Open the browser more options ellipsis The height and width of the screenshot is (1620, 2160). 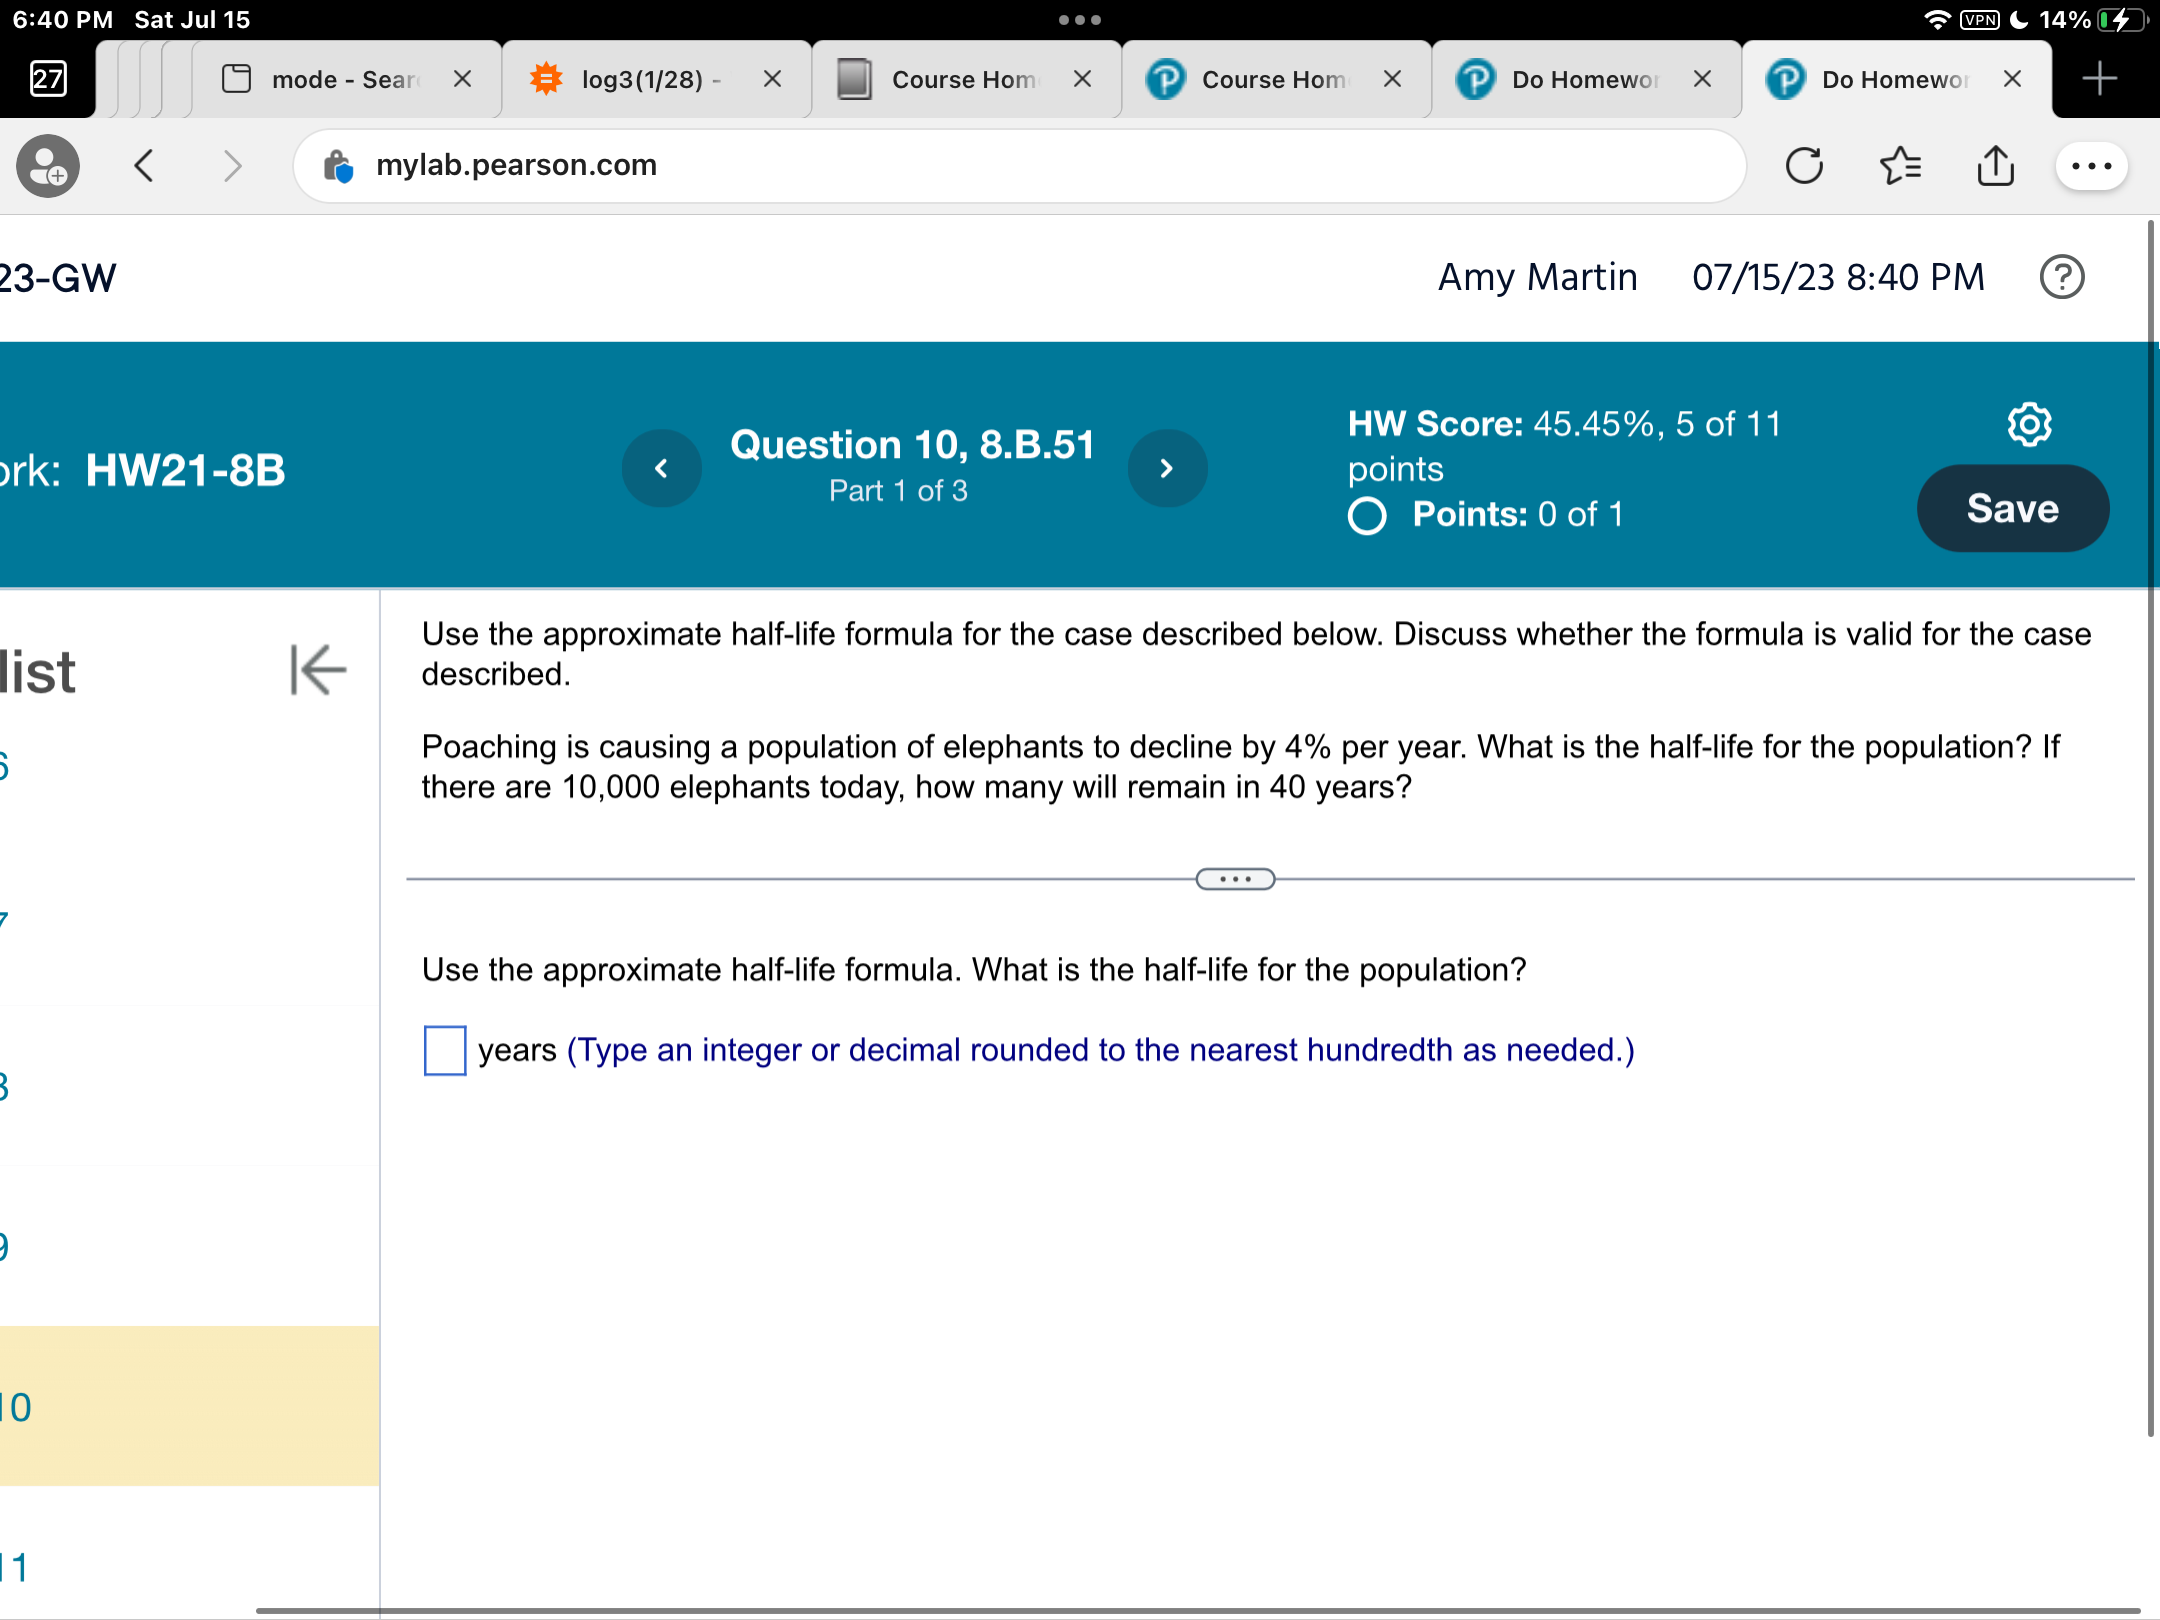[x=2091, y=166]
